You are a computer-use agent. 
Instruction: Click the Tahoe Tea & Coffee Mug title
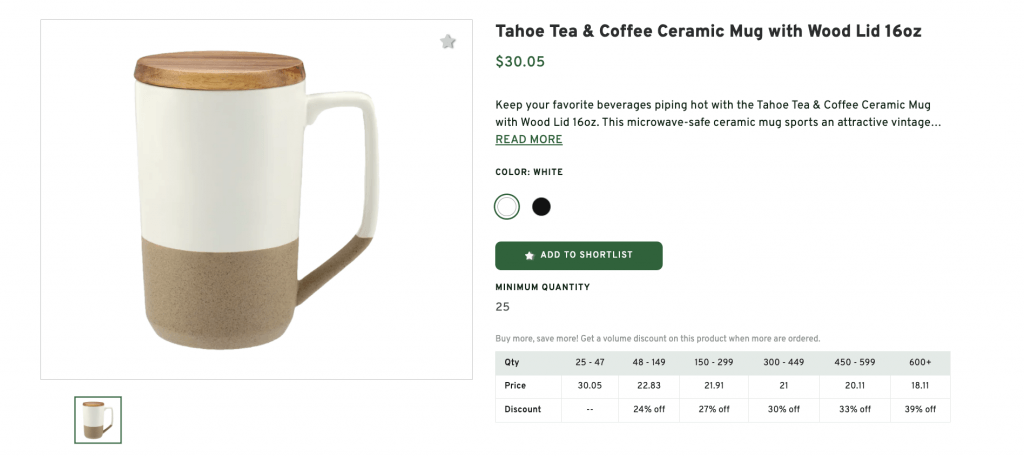[x=708, y=32]
